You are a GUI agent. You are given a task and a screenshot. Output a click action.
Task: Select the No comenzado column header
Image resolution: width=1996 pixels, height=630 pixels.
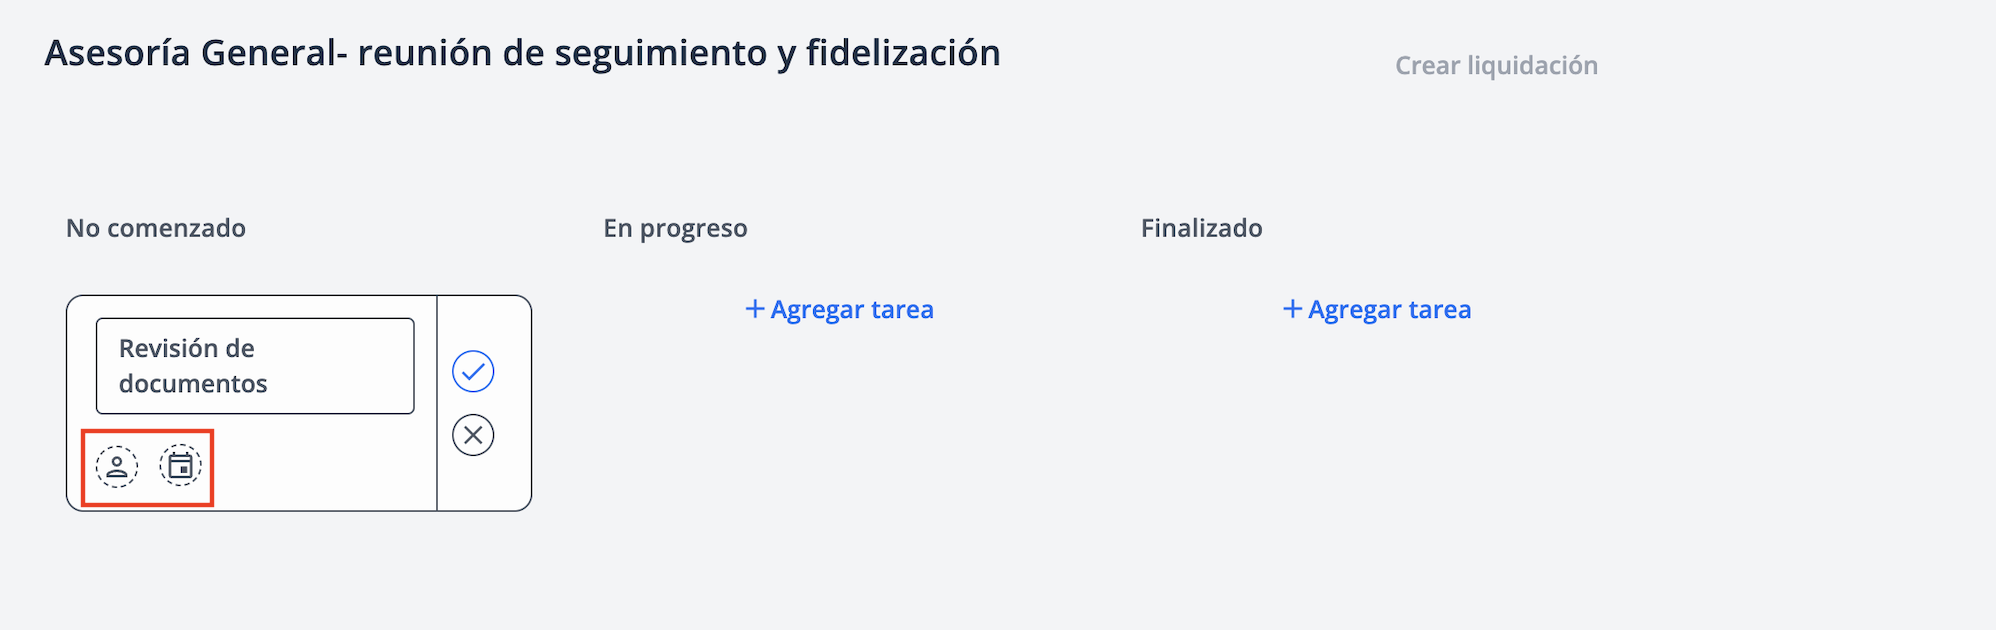point(156,228)
